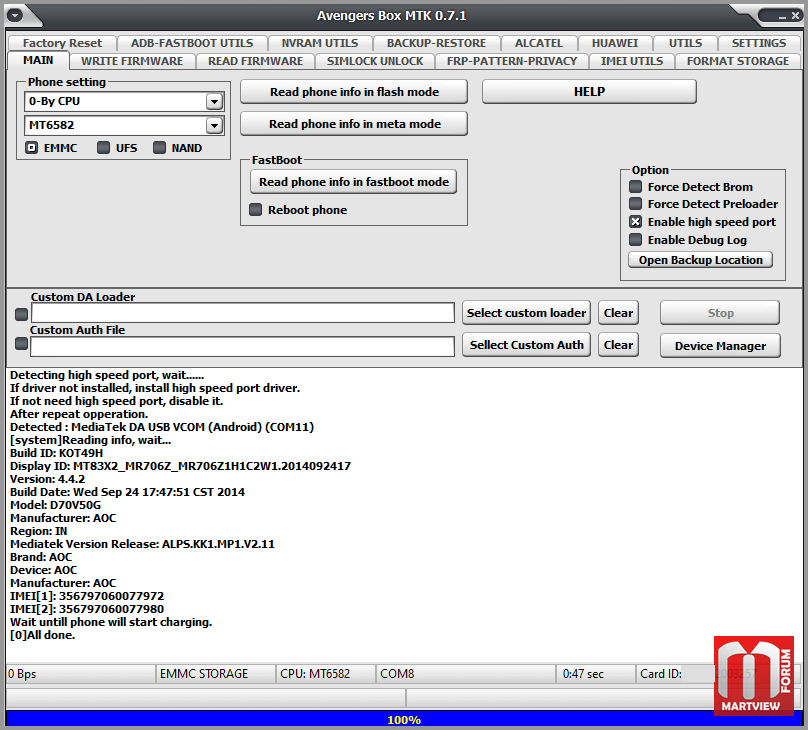Click the 0:47 sec timer cell
Viewport: 808px width, 730px height.
point(596,674)
